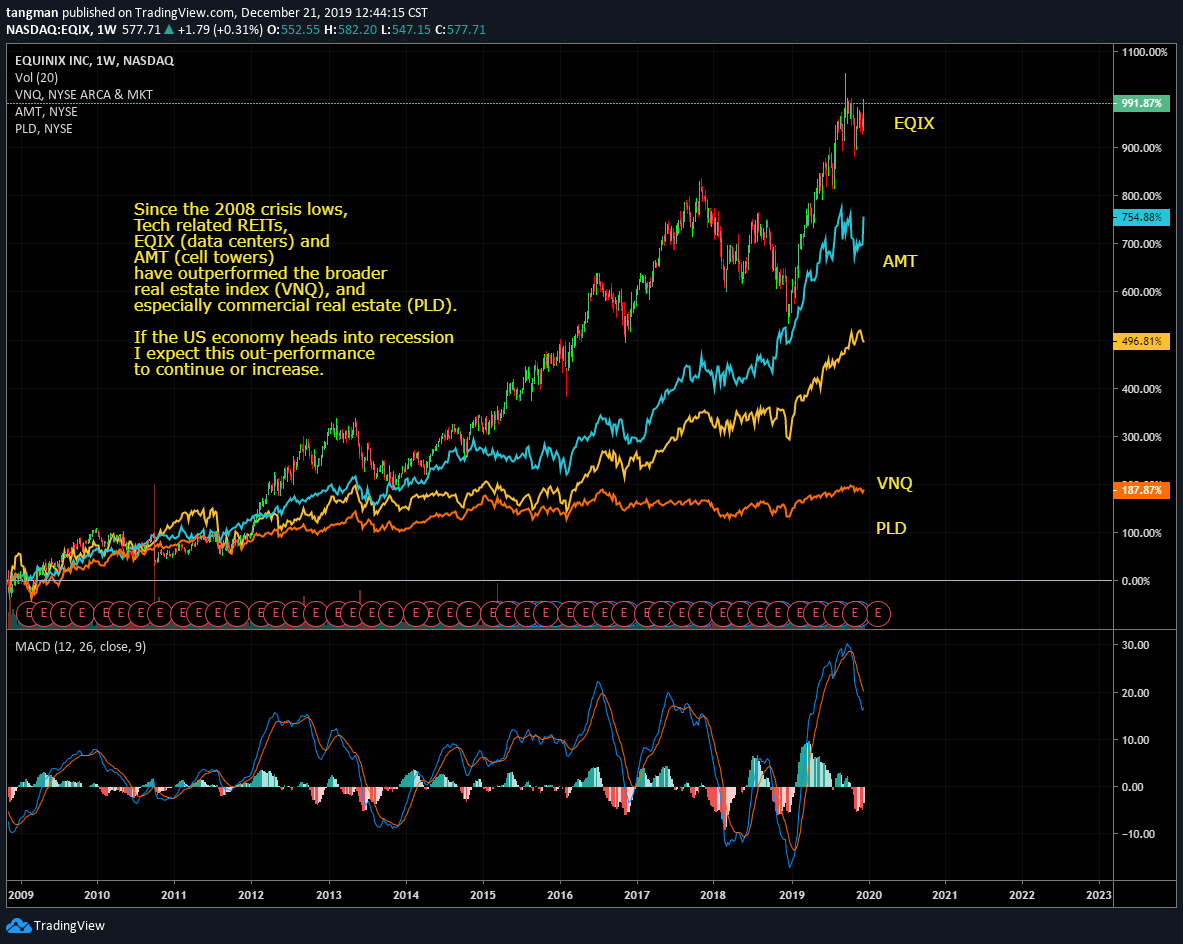
Task: Click the 'MACD (12, 26, close, 9)' indicator label
Action: [81, 647]
